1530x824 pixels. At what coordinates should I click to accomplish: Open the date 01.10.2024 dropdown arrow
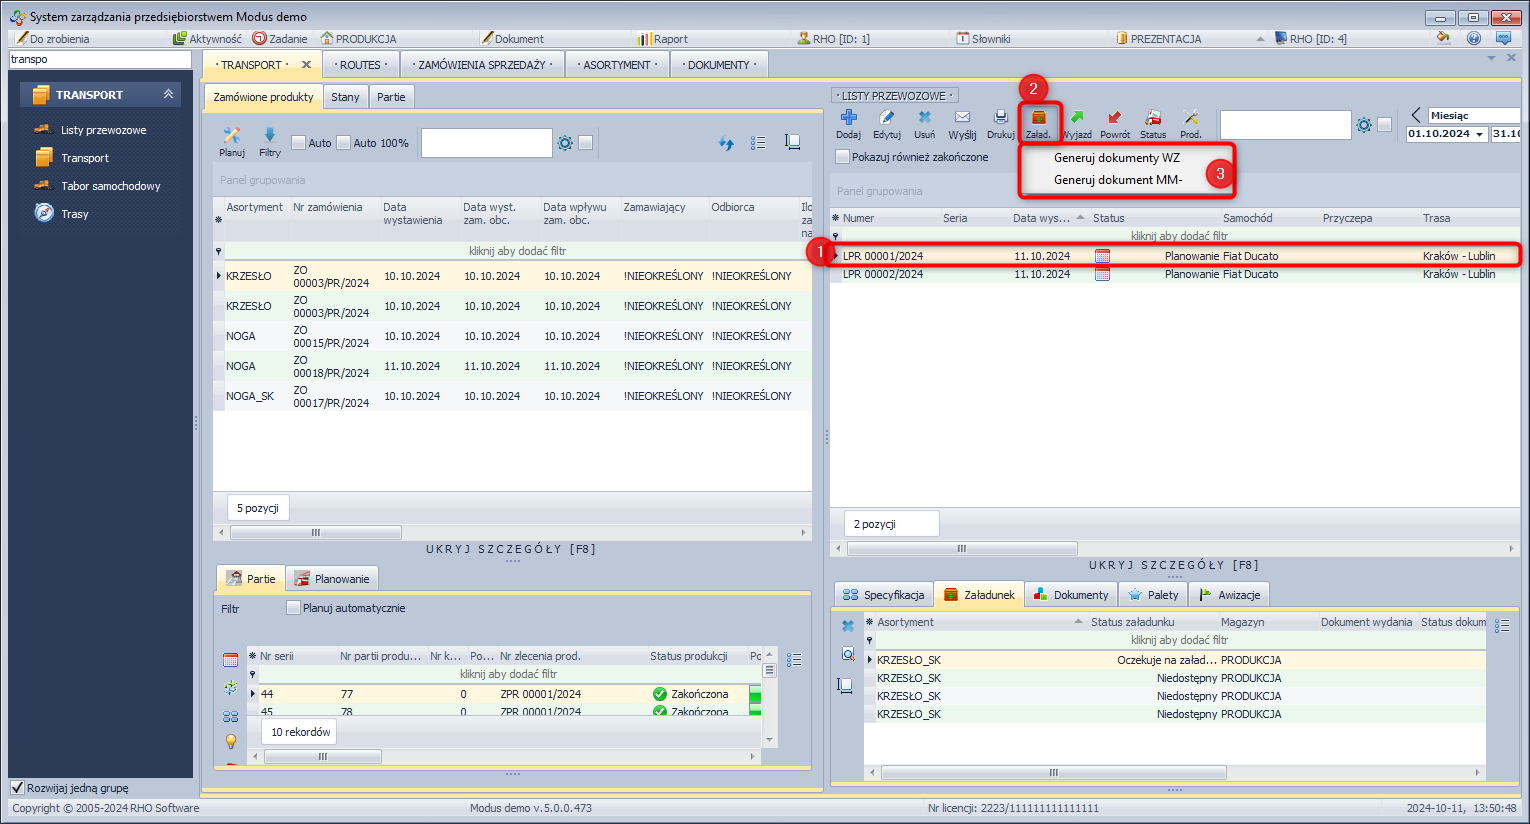(x=1479, y=134)
